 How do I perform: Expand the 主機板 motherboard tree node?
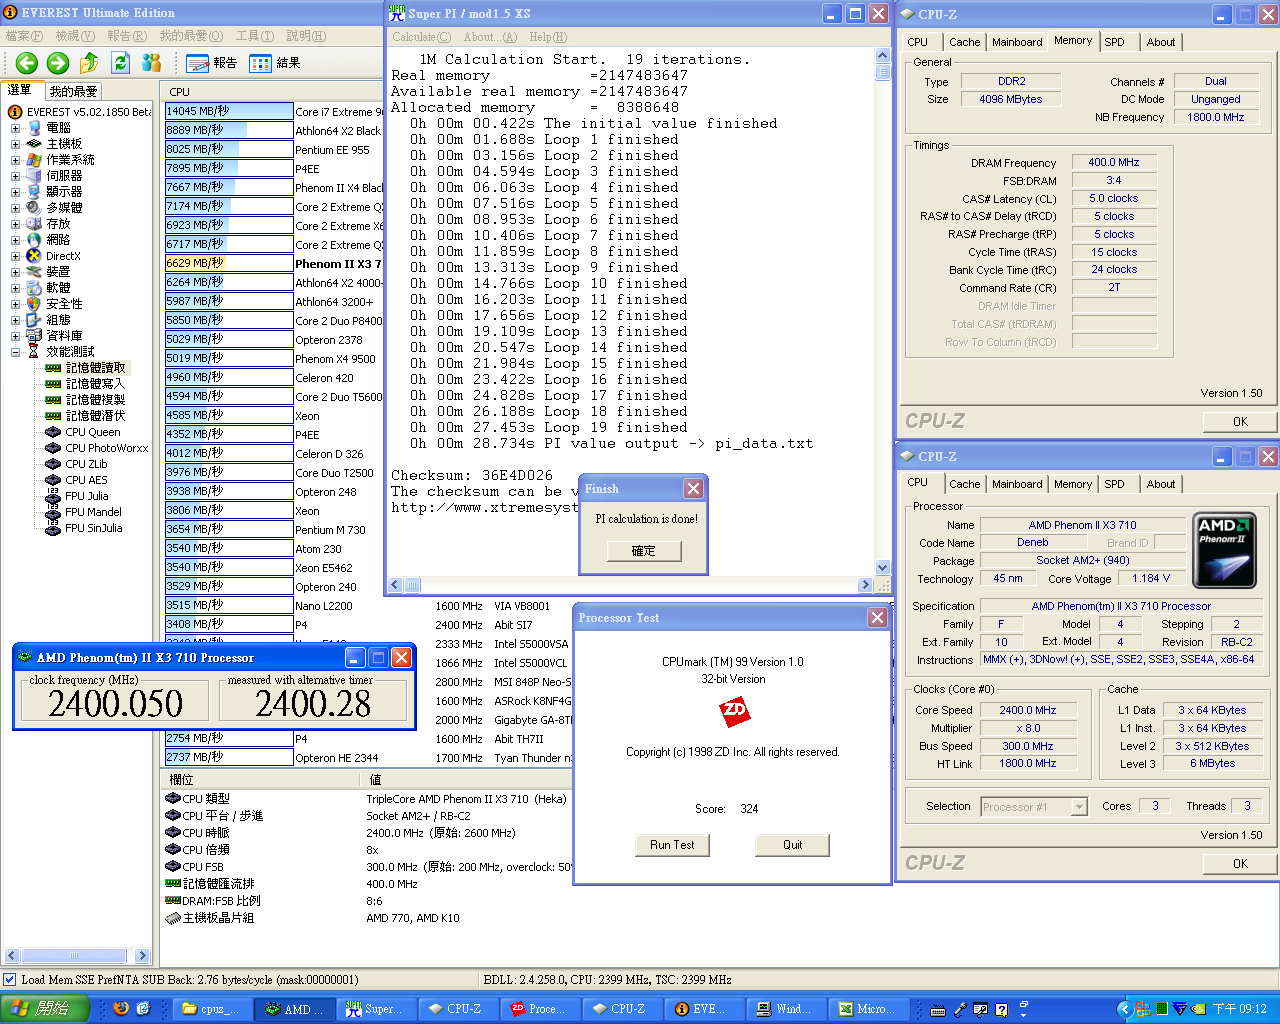(16, 144)
